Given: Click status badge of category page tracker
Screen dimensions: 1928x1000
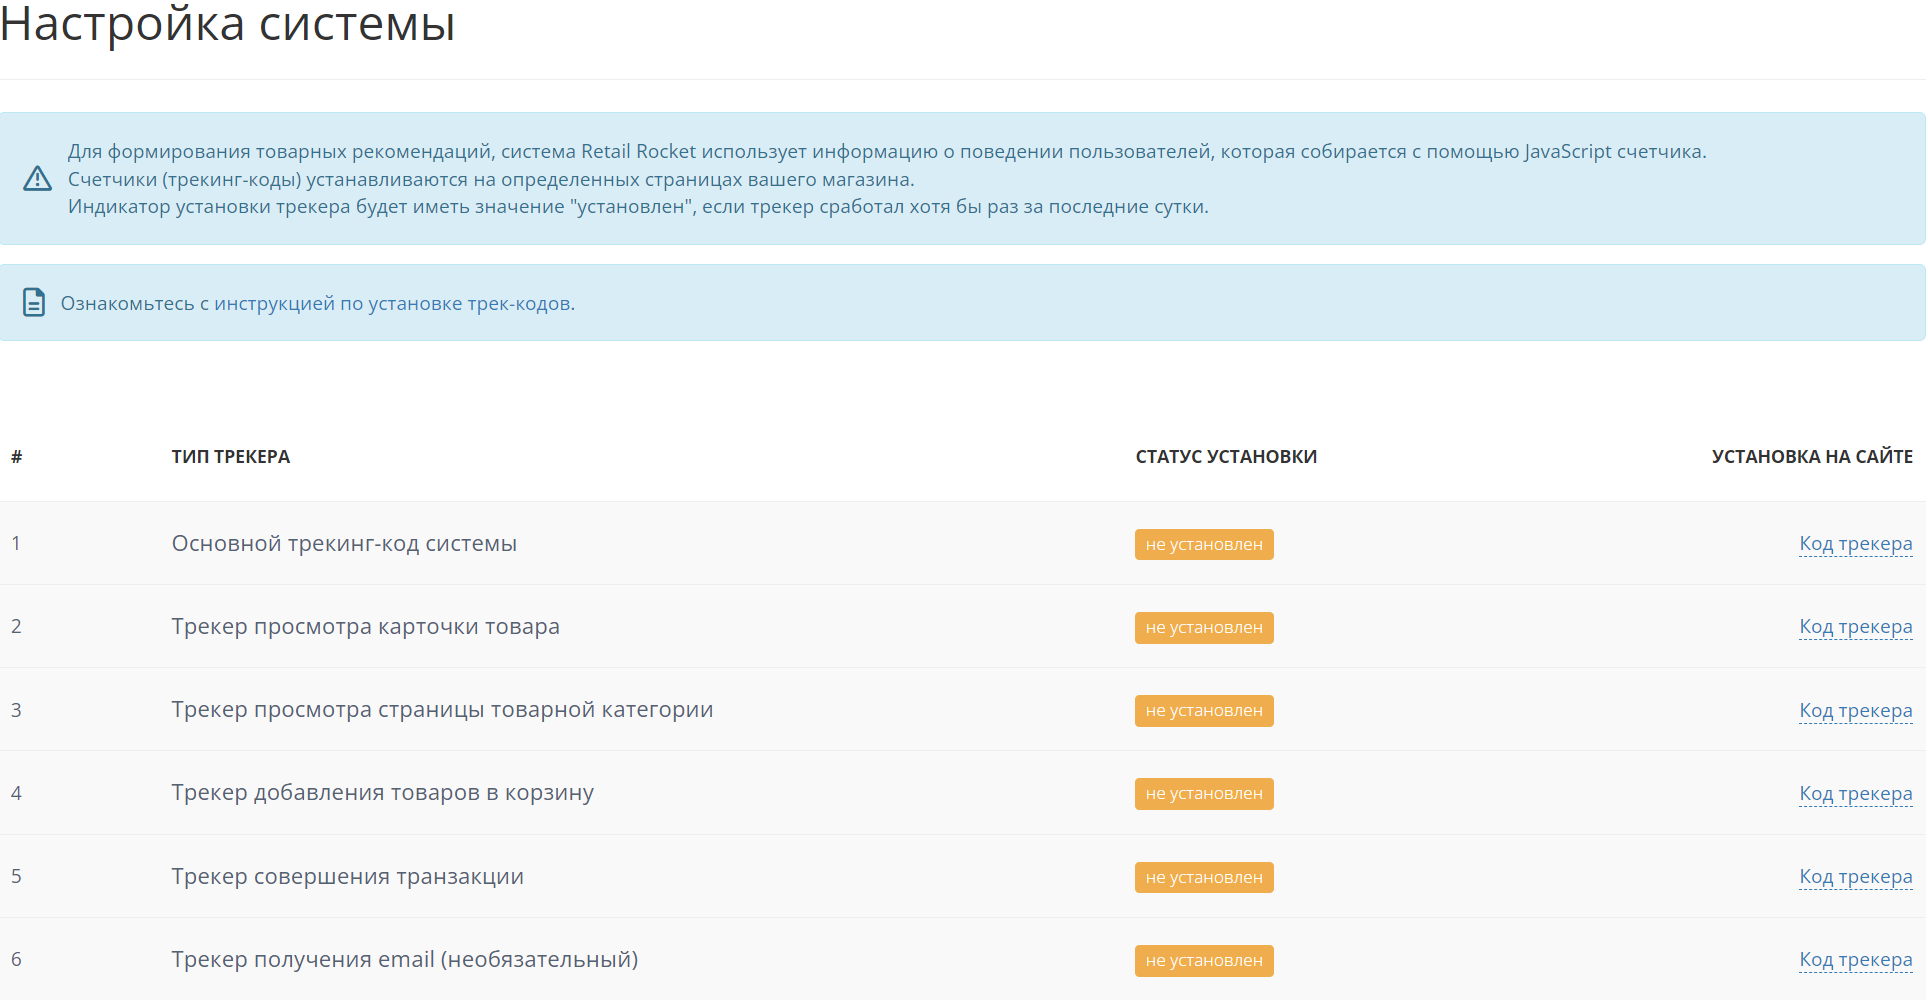Looking at the screenshot, I should click(x=1203, y=711).
